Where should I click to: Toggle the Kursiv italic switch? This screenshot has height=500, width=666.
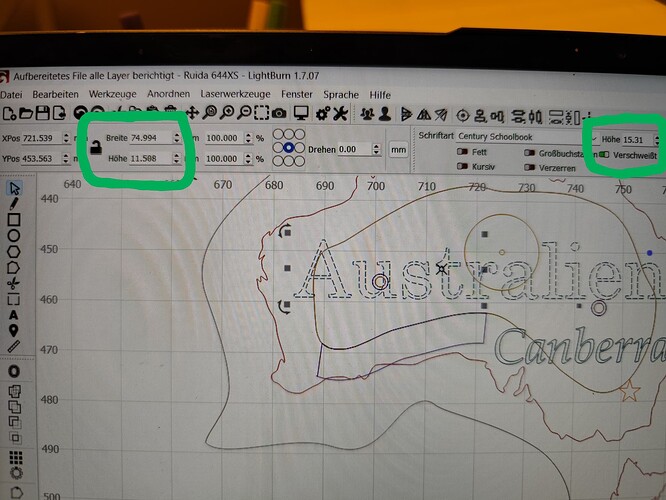pos(462,167)
